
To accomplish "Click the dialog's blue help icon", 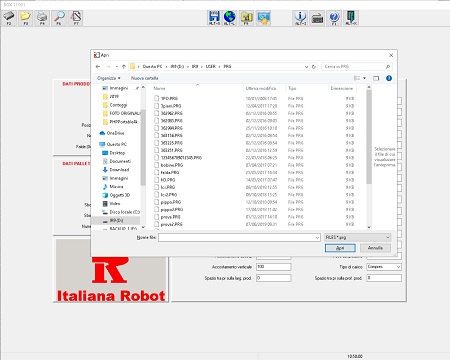I will pos(389,78).
